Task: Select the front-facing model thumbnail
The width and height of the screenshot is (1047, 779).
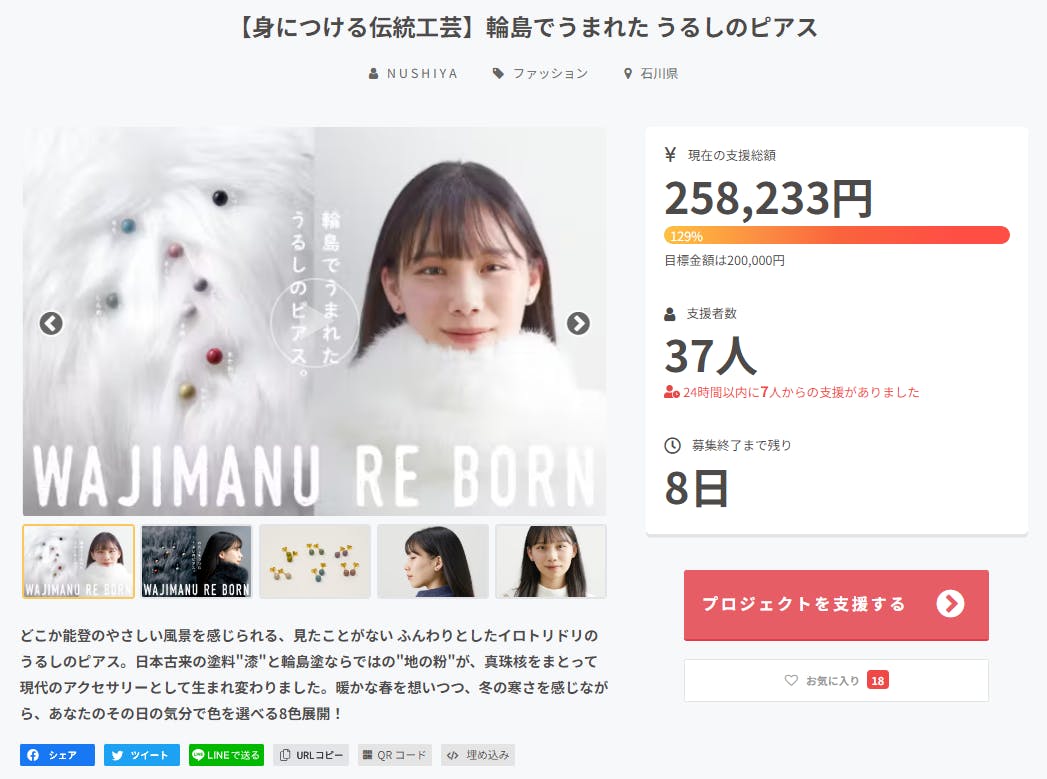Action: (551, 561)
